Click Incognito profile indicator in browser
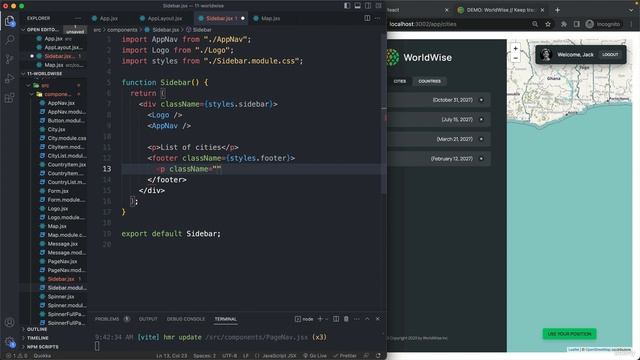The image size is (640, 360). (x=603, y=24)
